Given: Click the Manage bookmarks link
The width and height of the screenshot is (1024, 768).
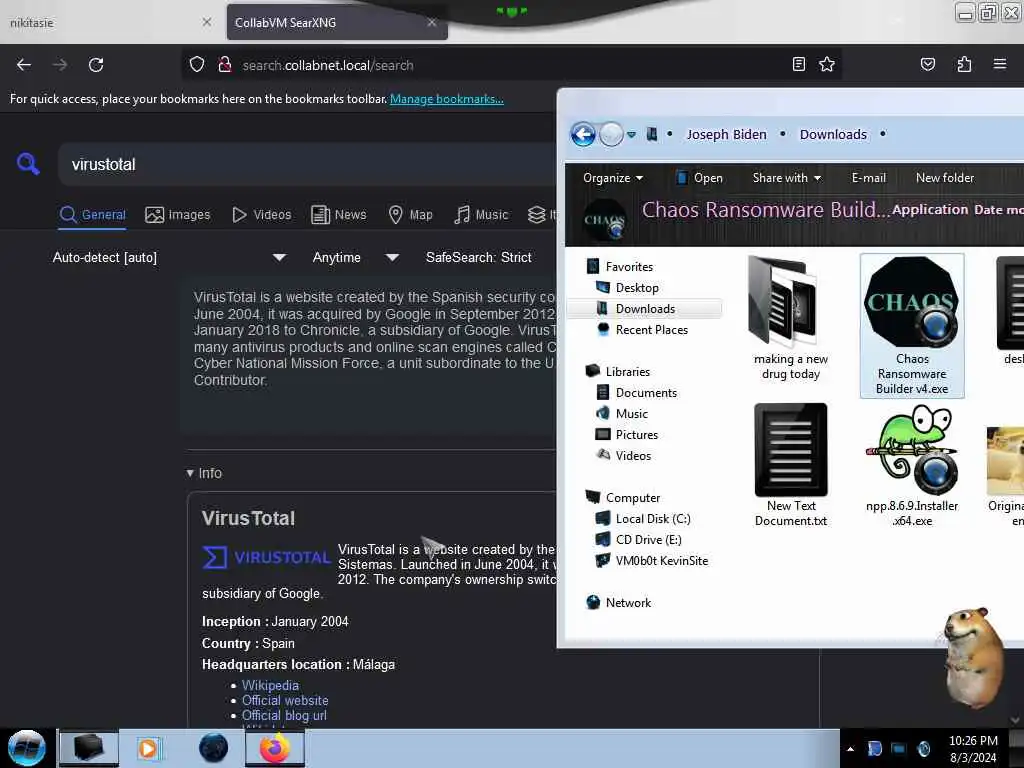Looking at the screenshot, I should tap(447, 99).
